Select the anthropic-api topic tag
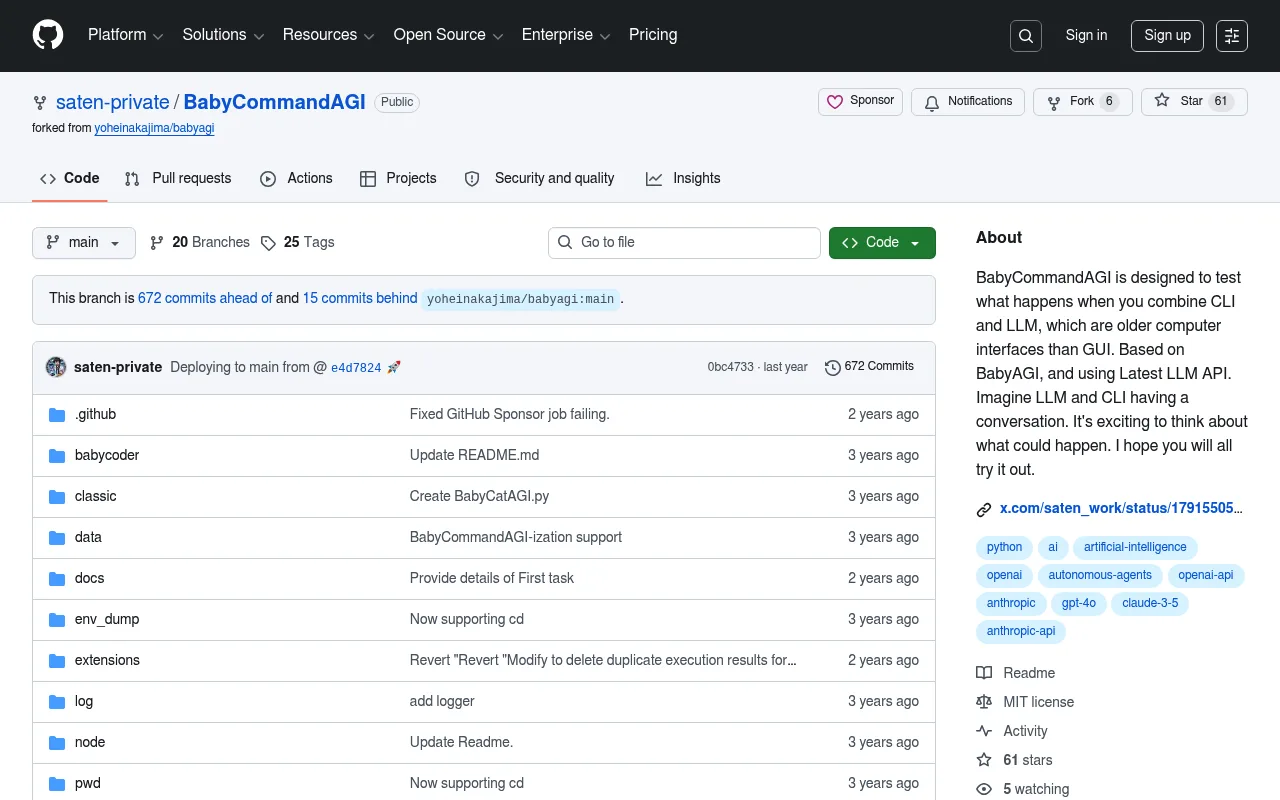The image size is (1280, 800). click(1021, 631)
